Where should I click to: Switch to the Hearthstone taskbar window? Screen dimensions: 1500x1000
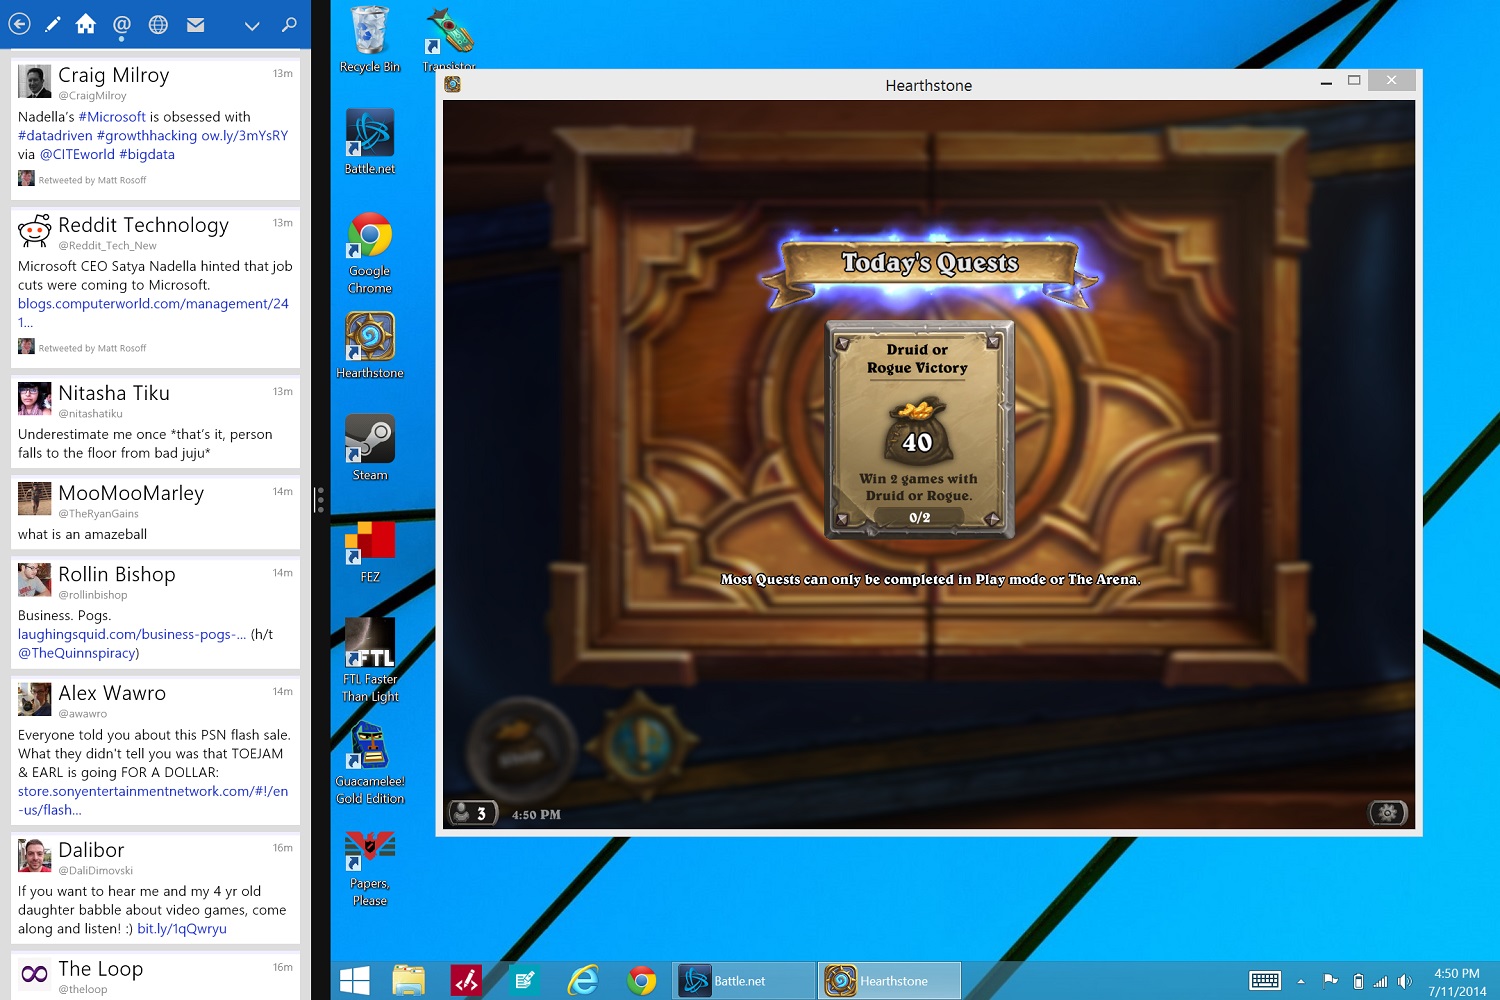[890, 981]
